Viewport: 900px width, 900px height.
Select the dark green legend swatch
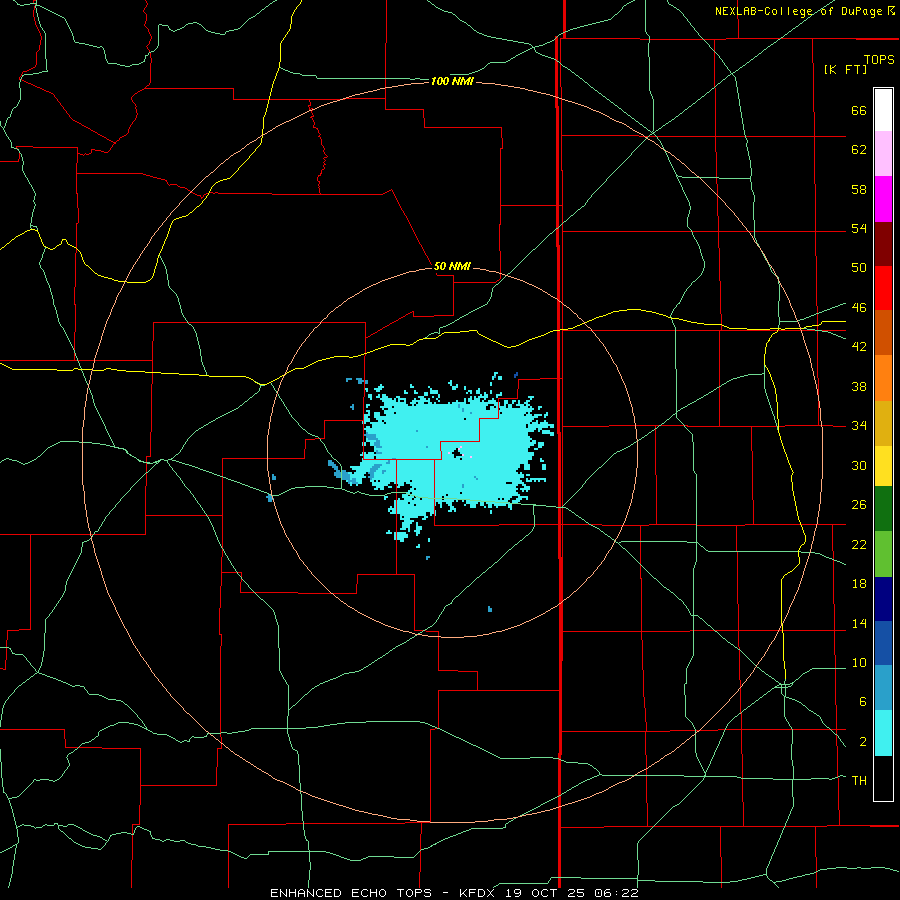coord(883,509)
